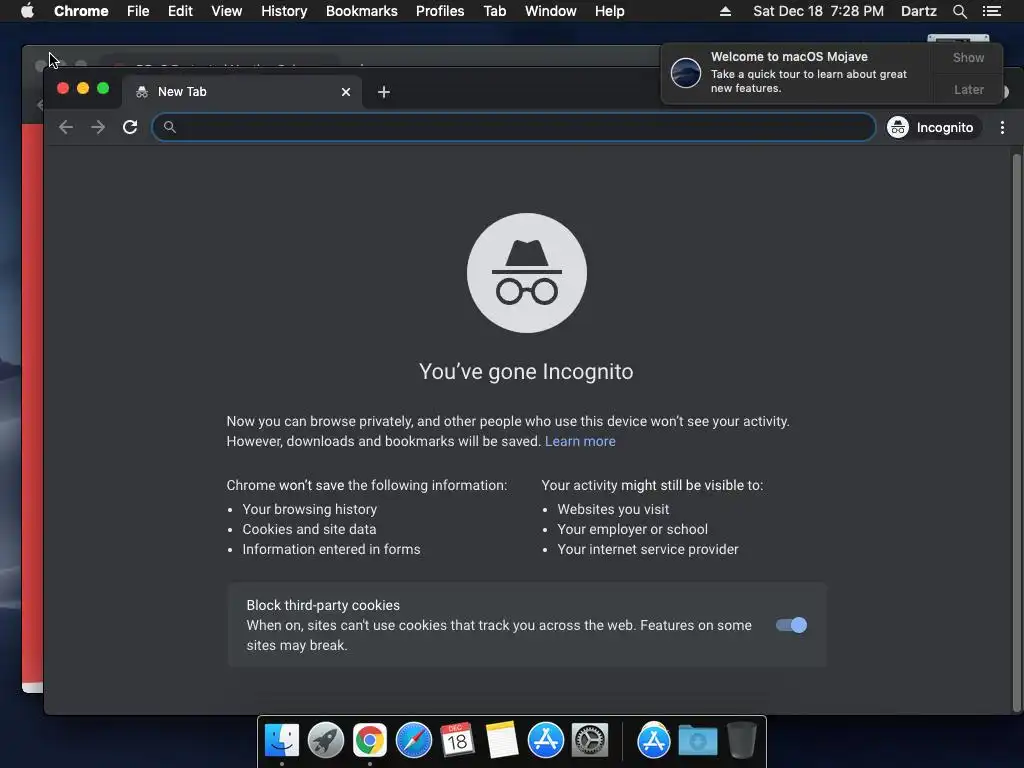Toggle Block third-party cookies switch
This screenshot has width=1024, height=768.
pyautogui.click(x=791, y=625)
